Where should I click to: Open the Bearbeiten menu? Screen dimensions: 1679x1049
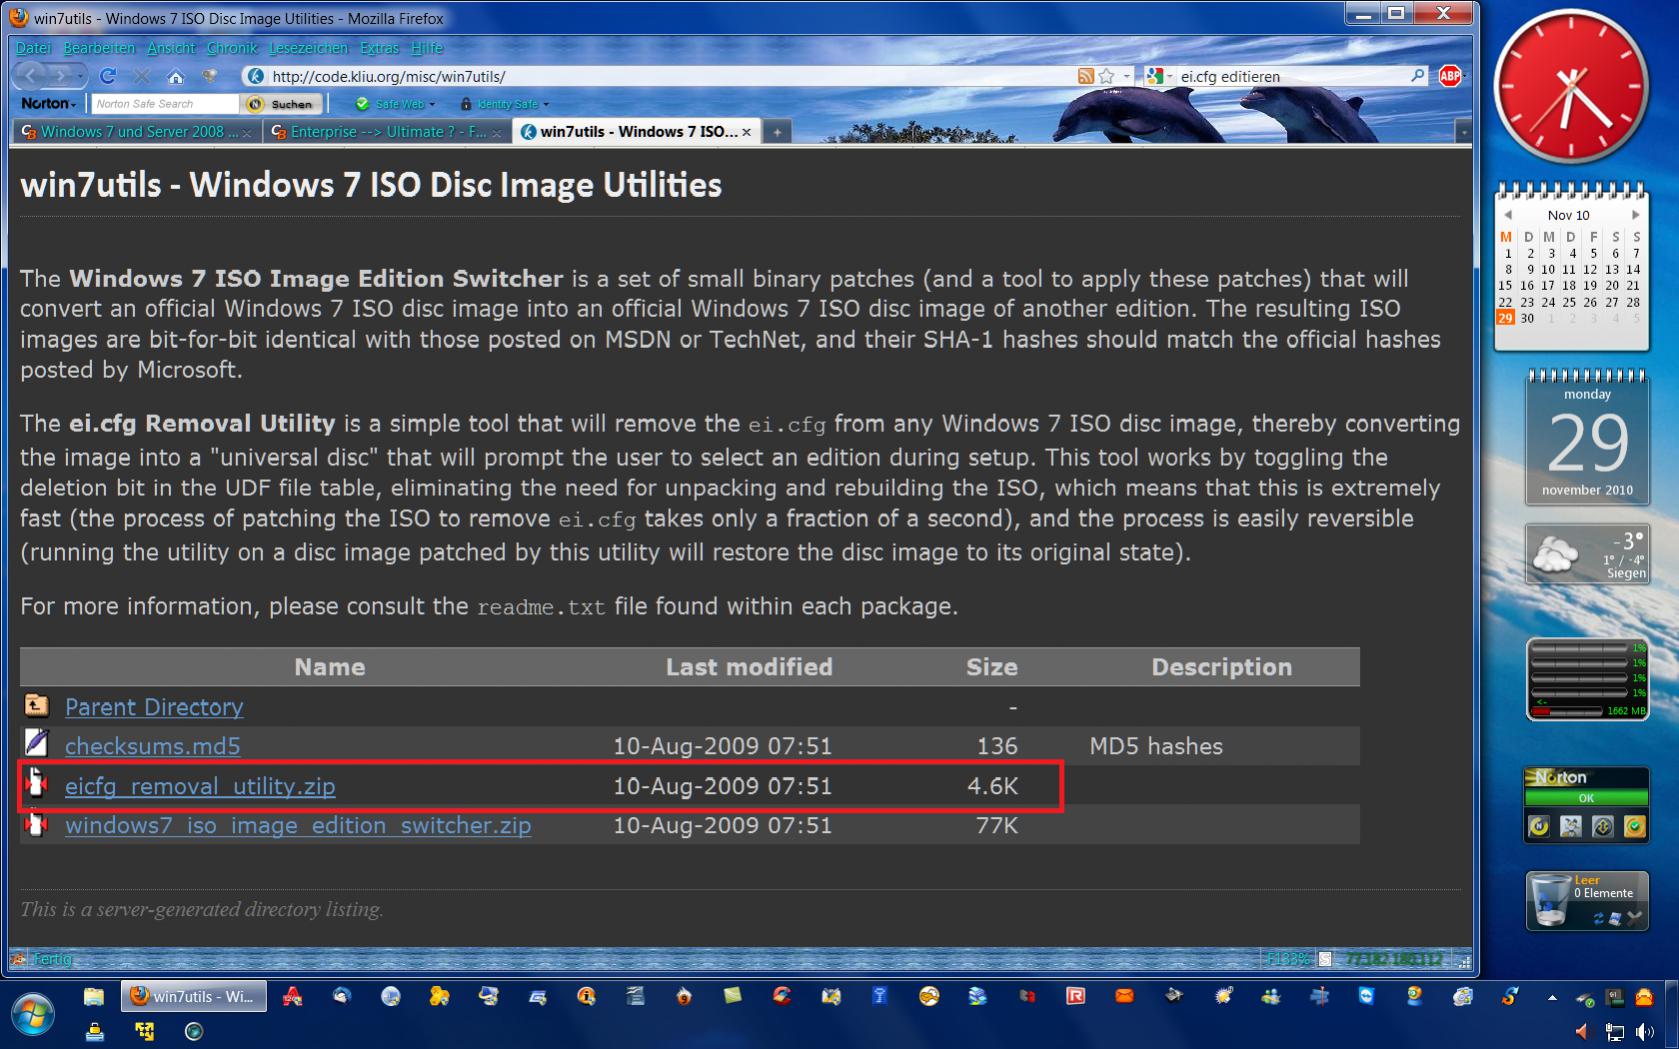pos(99,48)
